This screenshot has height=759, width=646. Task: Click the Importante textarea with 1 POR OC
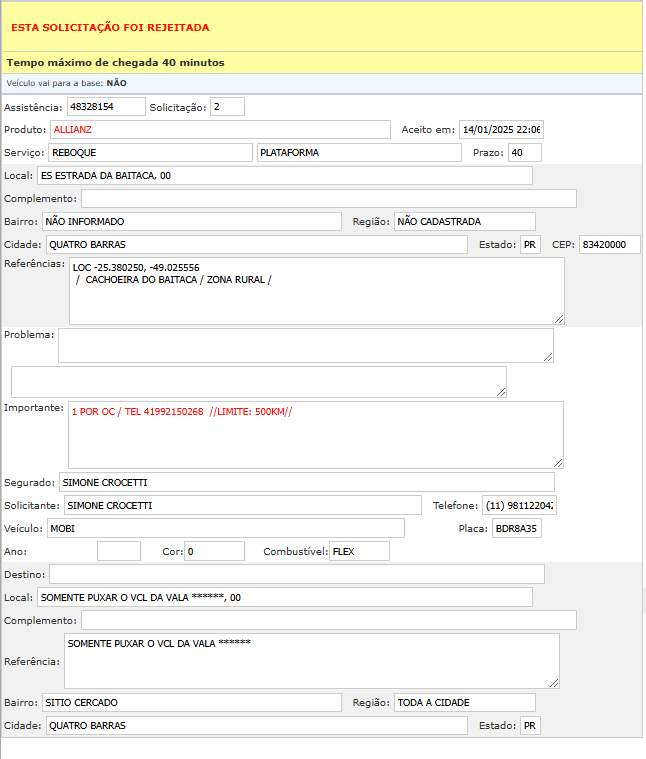315,435
